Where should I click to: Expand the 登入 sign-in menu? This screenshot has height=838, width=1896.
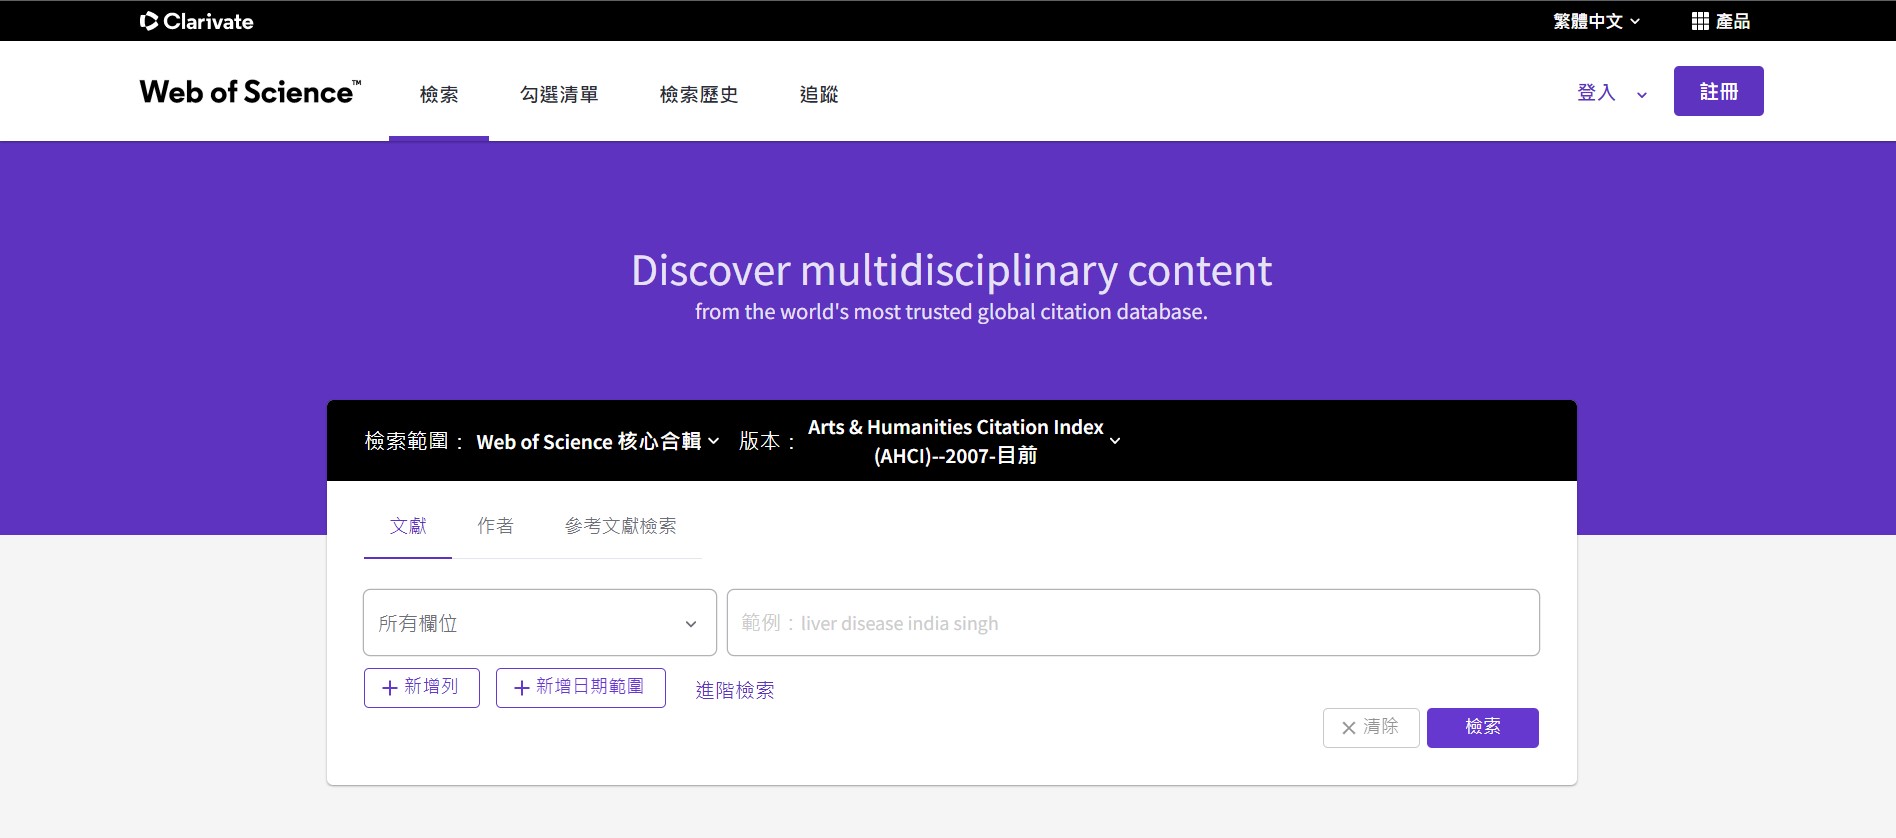[1612, 93]
